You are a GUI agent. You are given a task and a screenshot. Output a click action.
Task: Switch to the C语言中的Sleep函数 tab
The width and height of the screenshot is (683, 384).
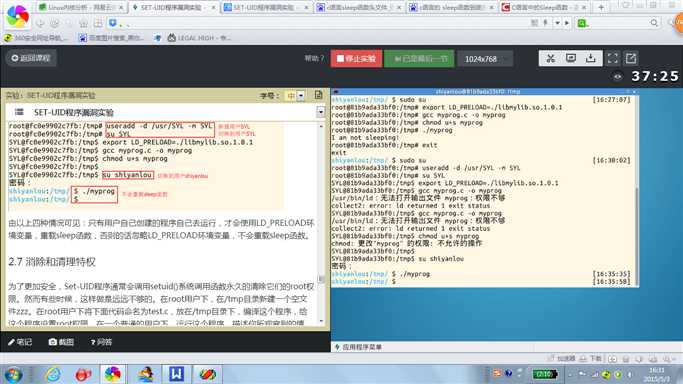tap(544, 7)
